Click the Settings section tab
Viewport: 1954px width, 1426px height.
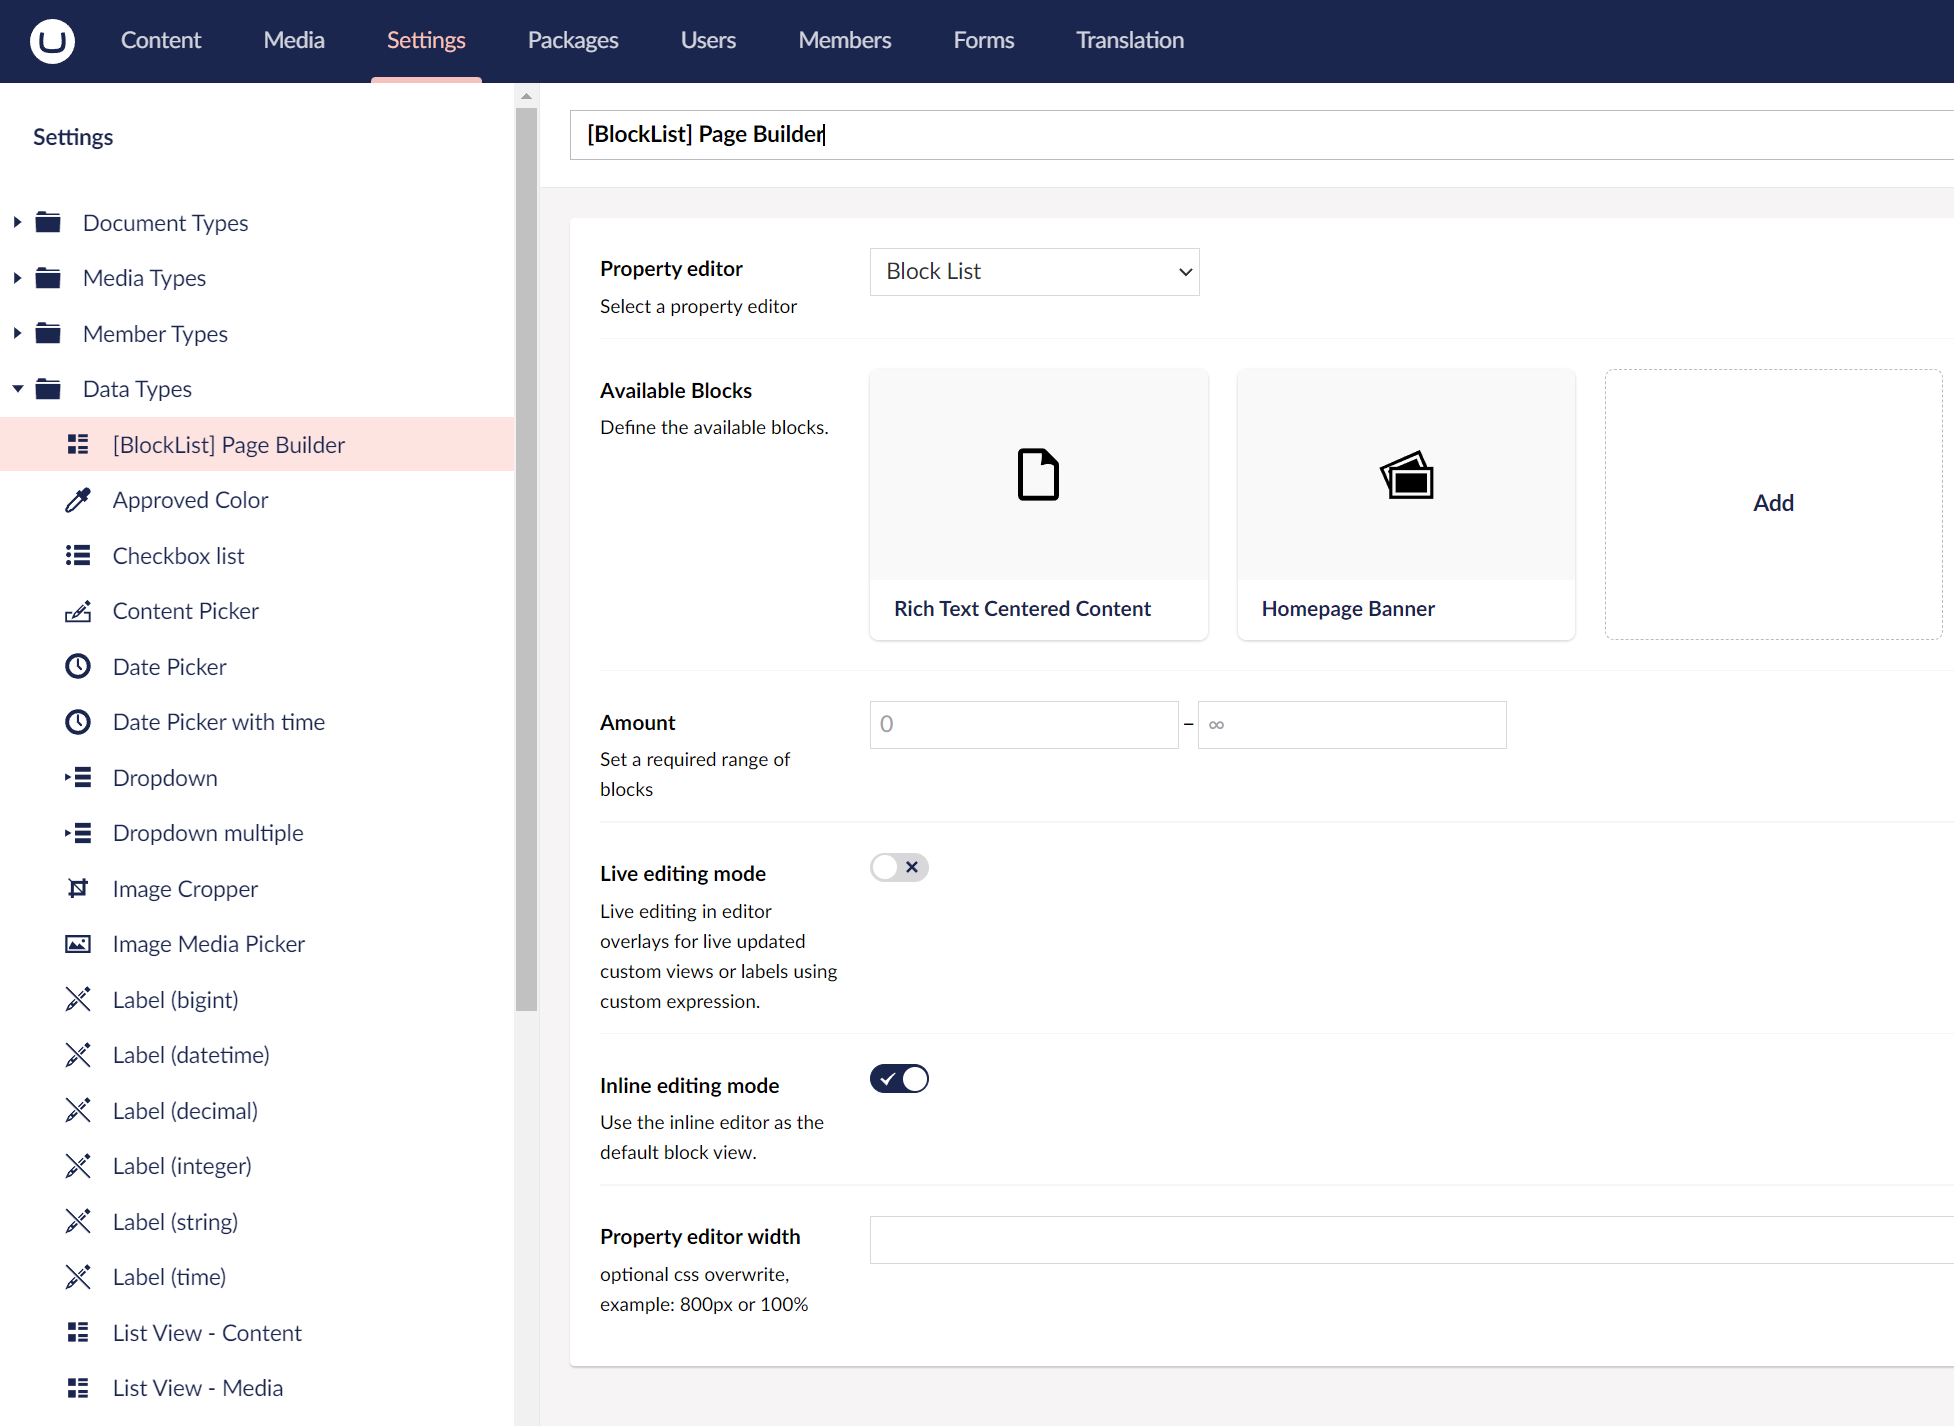pos(426,40)
